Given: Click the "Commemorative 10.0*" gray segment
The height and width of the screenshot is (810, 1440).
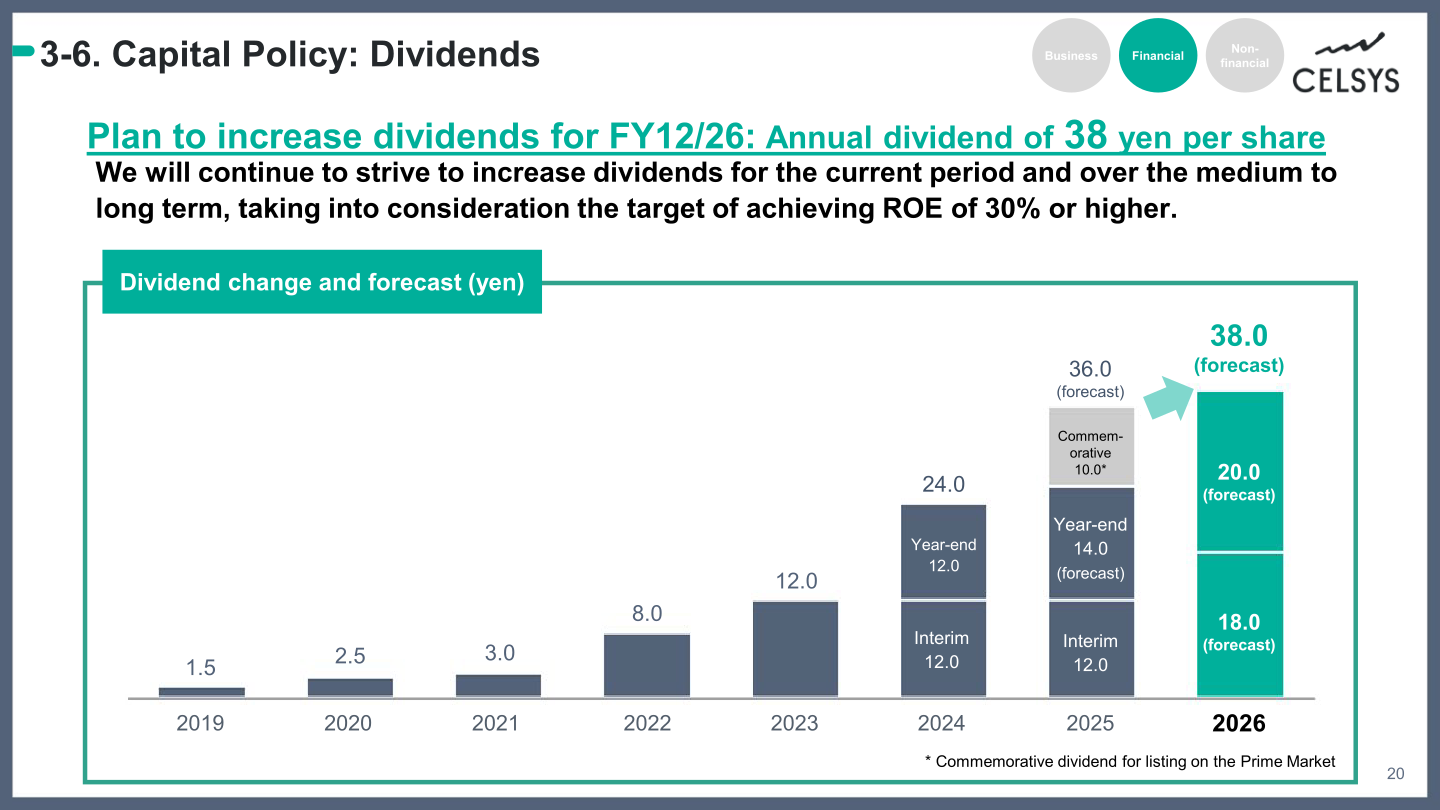Looking at the screenshot, I should pos(1091,446).
